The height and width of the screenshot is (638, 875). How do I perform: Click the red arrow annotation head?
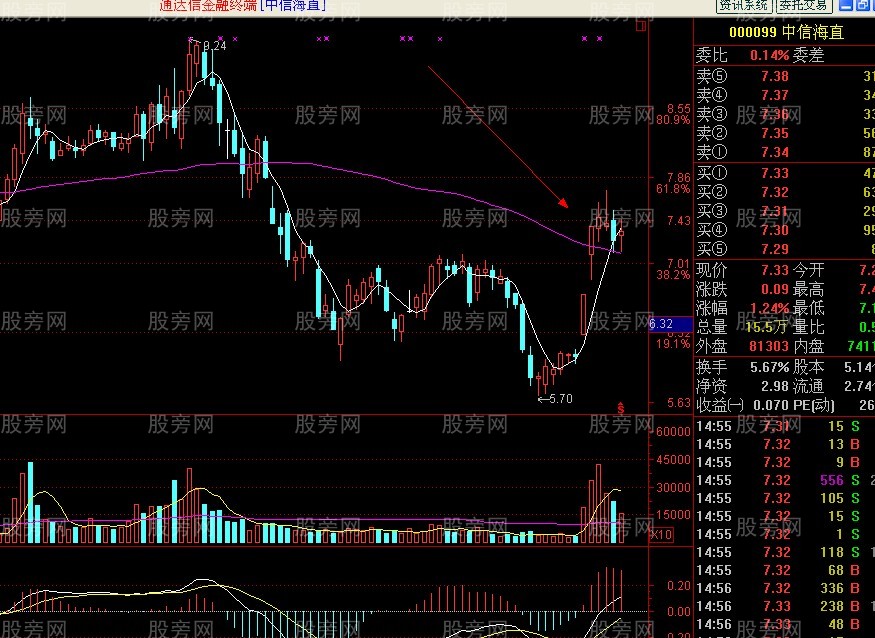click(x=562, y=203)
